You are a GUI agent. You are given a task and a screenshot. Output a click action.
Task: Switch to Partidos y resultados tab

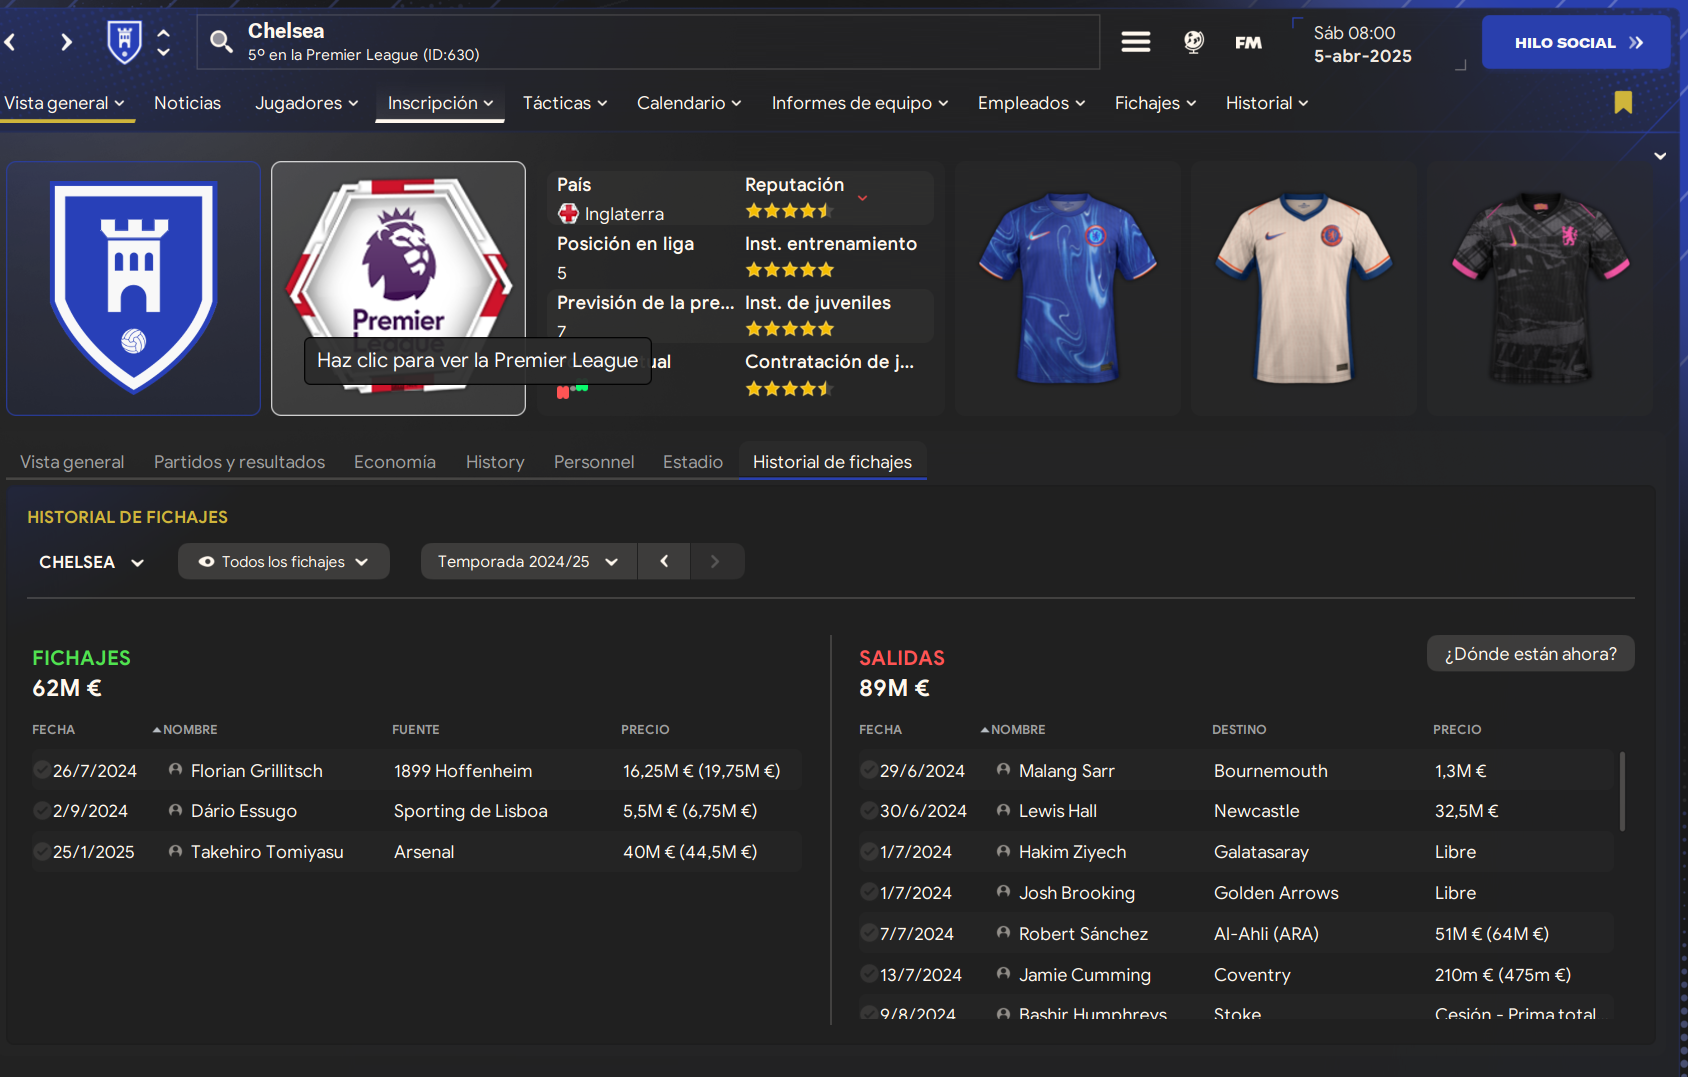239,462
